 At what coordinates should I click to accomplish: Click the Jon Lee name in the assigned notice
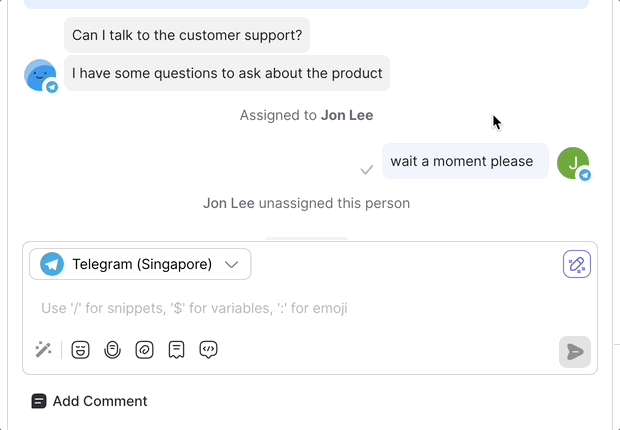pos(347,115)
